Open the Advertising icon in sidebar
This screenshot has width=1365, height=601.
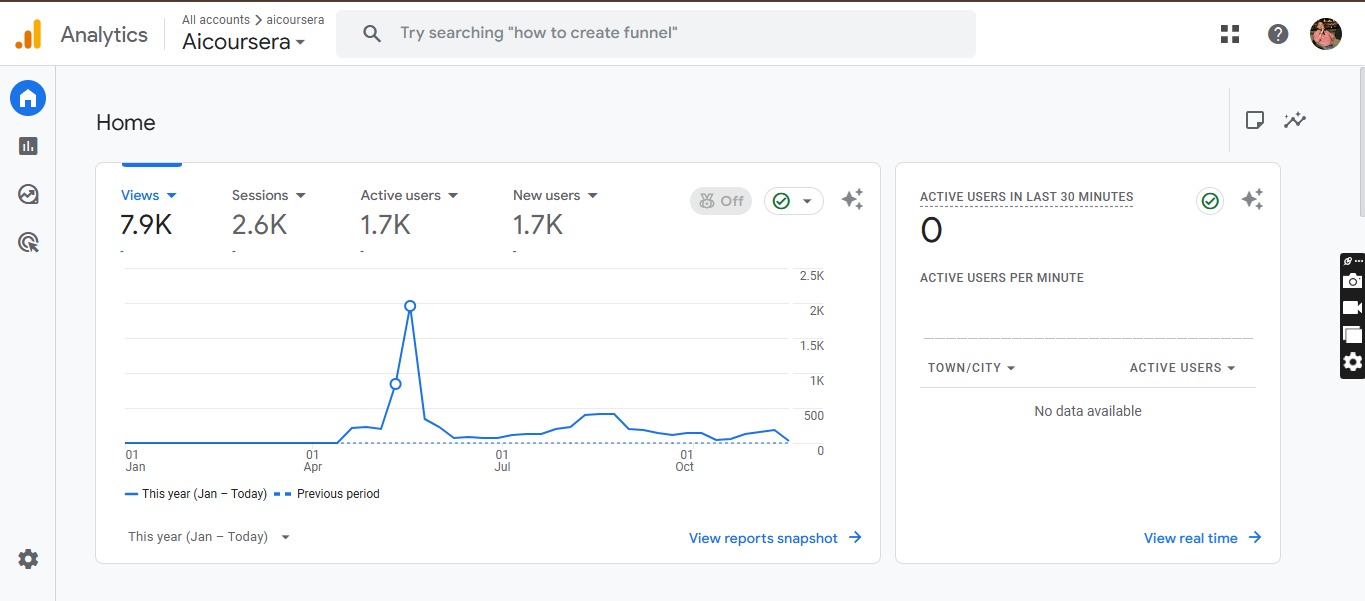28,241
